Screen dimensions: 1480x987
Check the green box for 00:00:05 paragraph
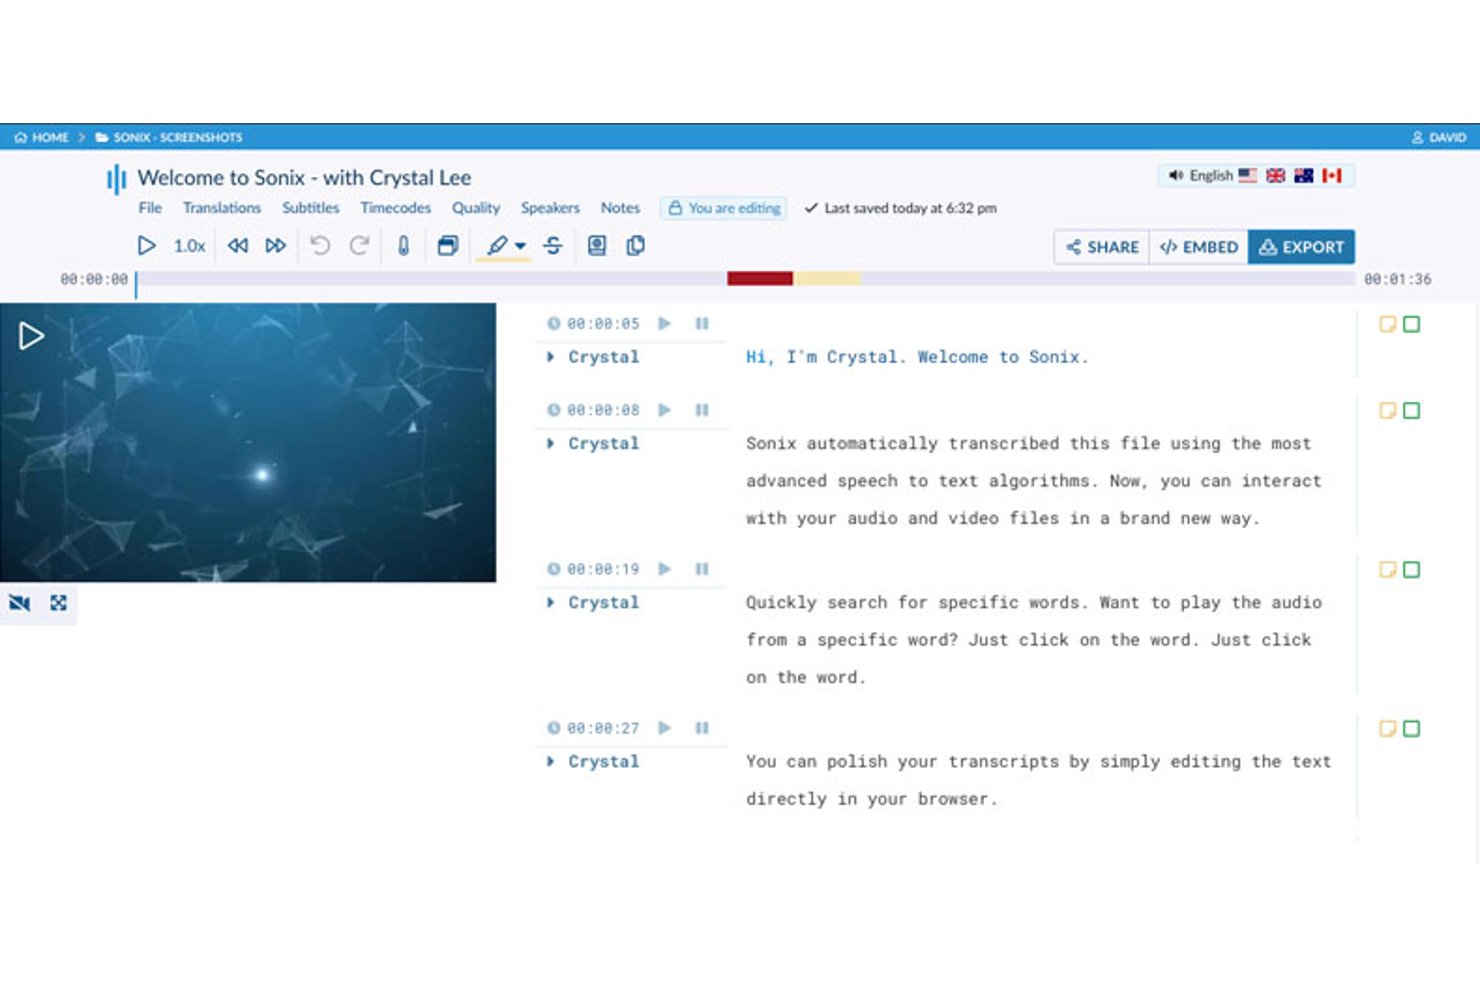[x=1411, y=324]
